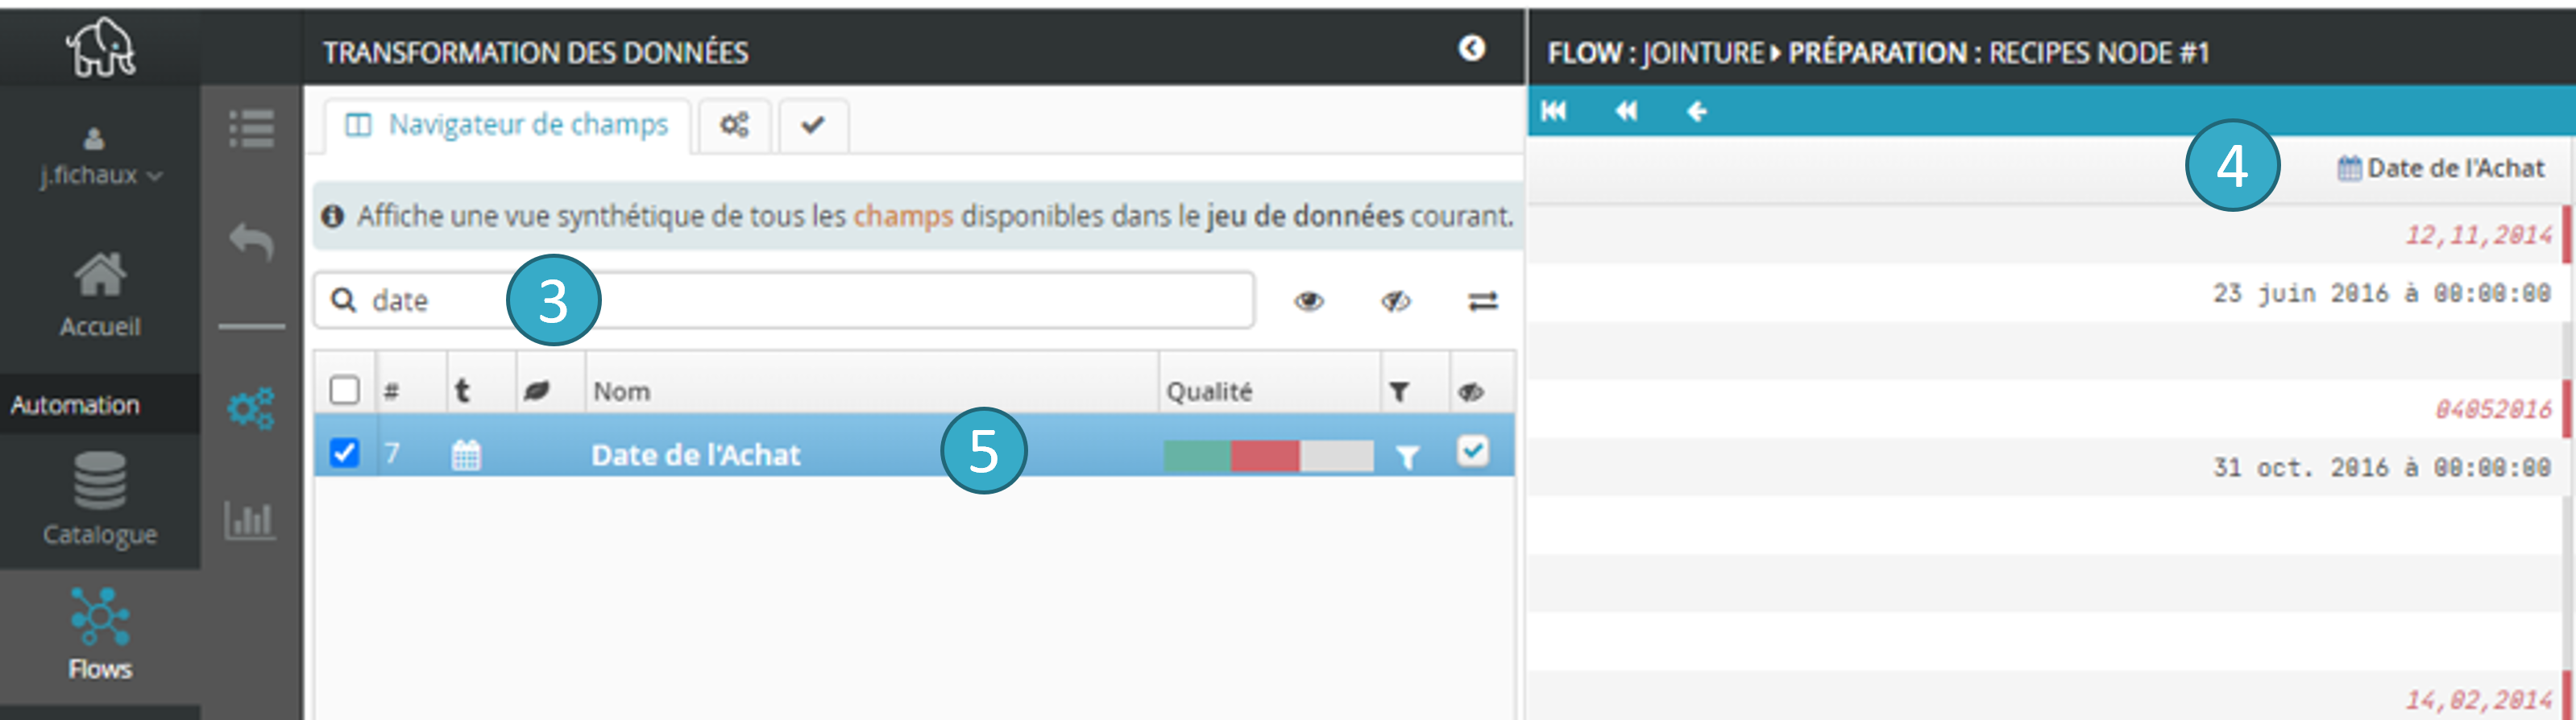The width and height of the screenshot is (2576, 720).
Task: Uncheck the Date de l'Achat row checkbox
Action: click(344, 452)
